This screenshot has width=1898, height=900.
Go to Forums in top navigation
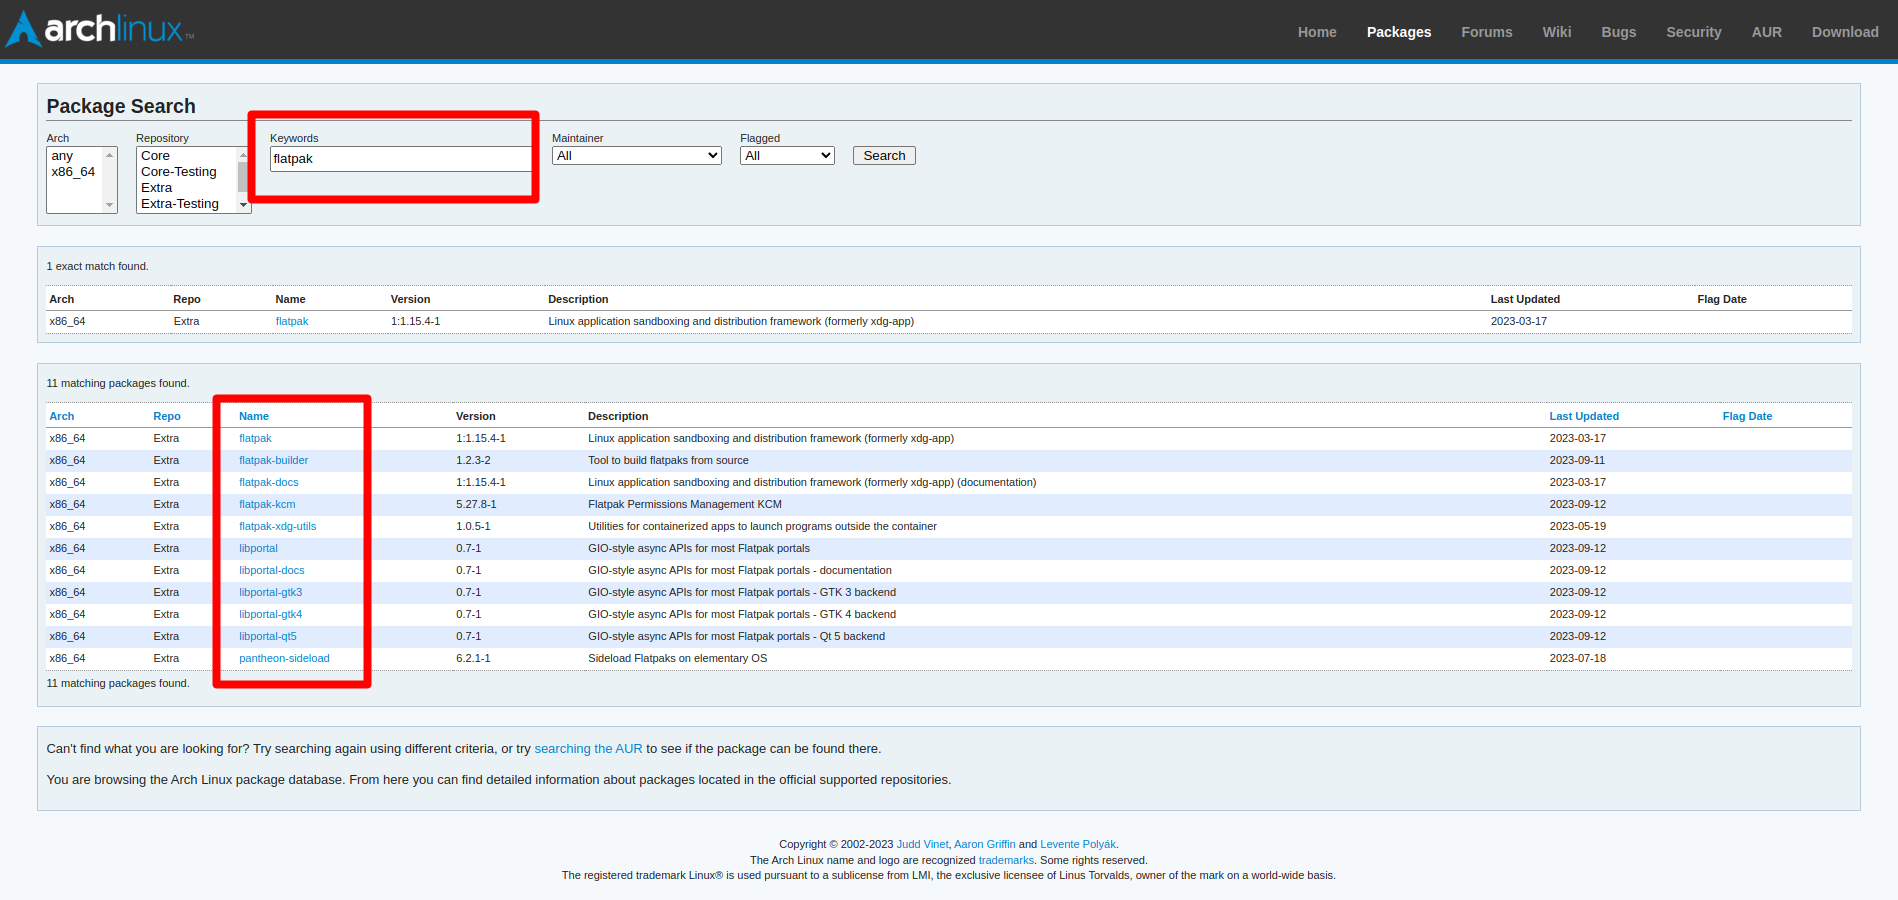[x=1487, y=32]
